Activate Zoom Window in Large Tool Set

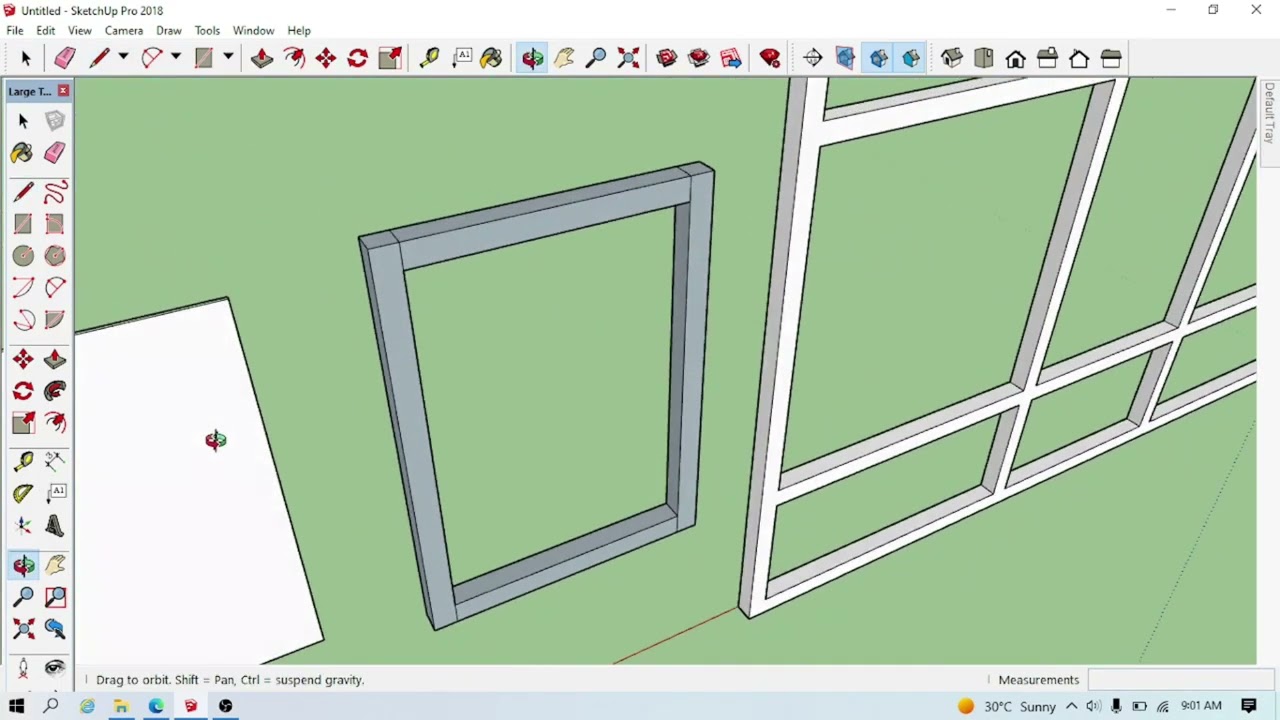(55, 597)
